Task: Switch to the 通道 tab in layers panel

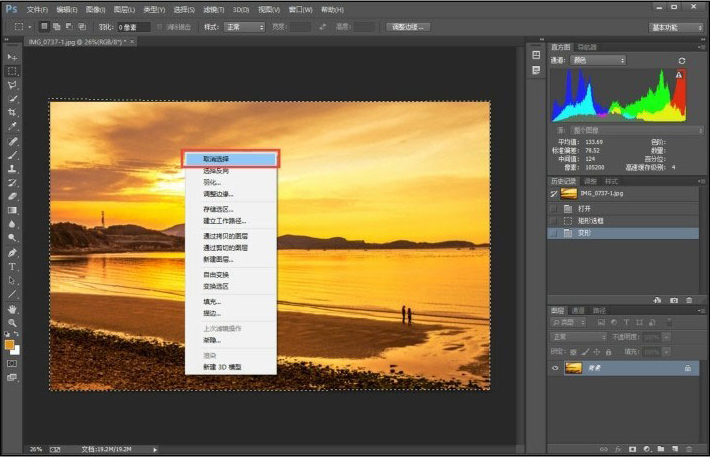Action: tap(580, 310)
